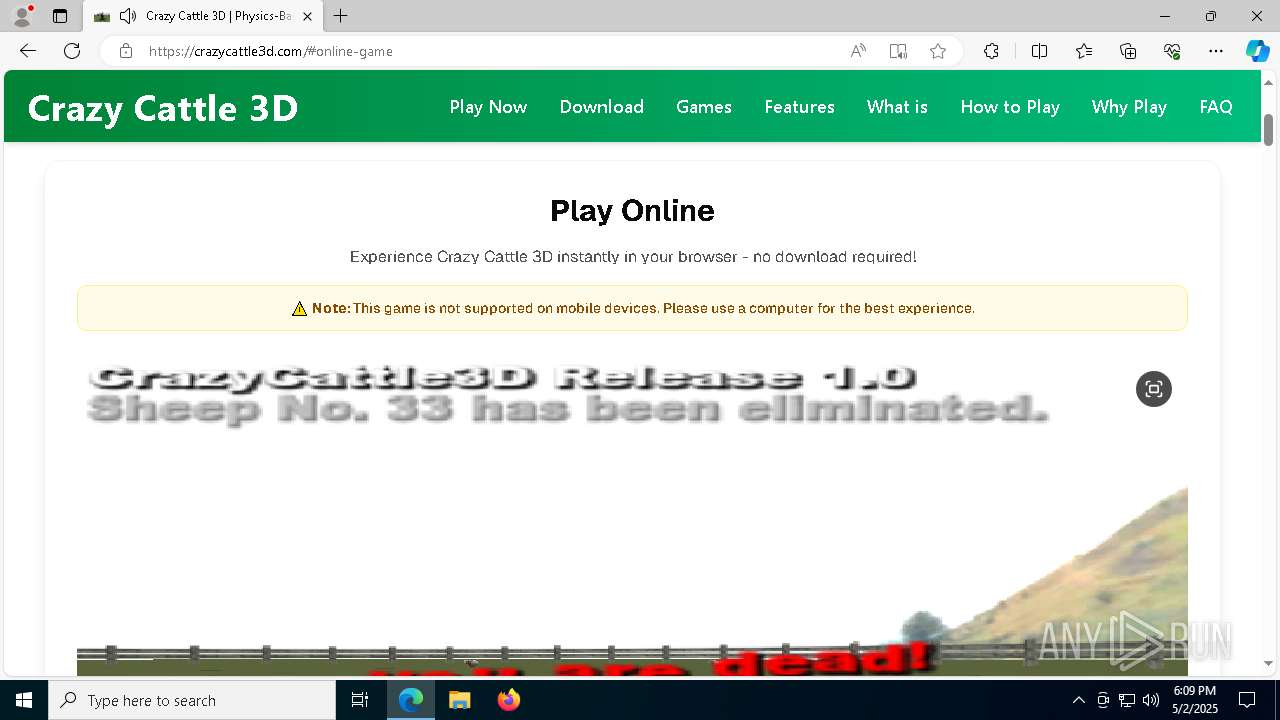1280x720 pixels.
Task: Show hidden system tray icons
Action: click(1078, 700)
